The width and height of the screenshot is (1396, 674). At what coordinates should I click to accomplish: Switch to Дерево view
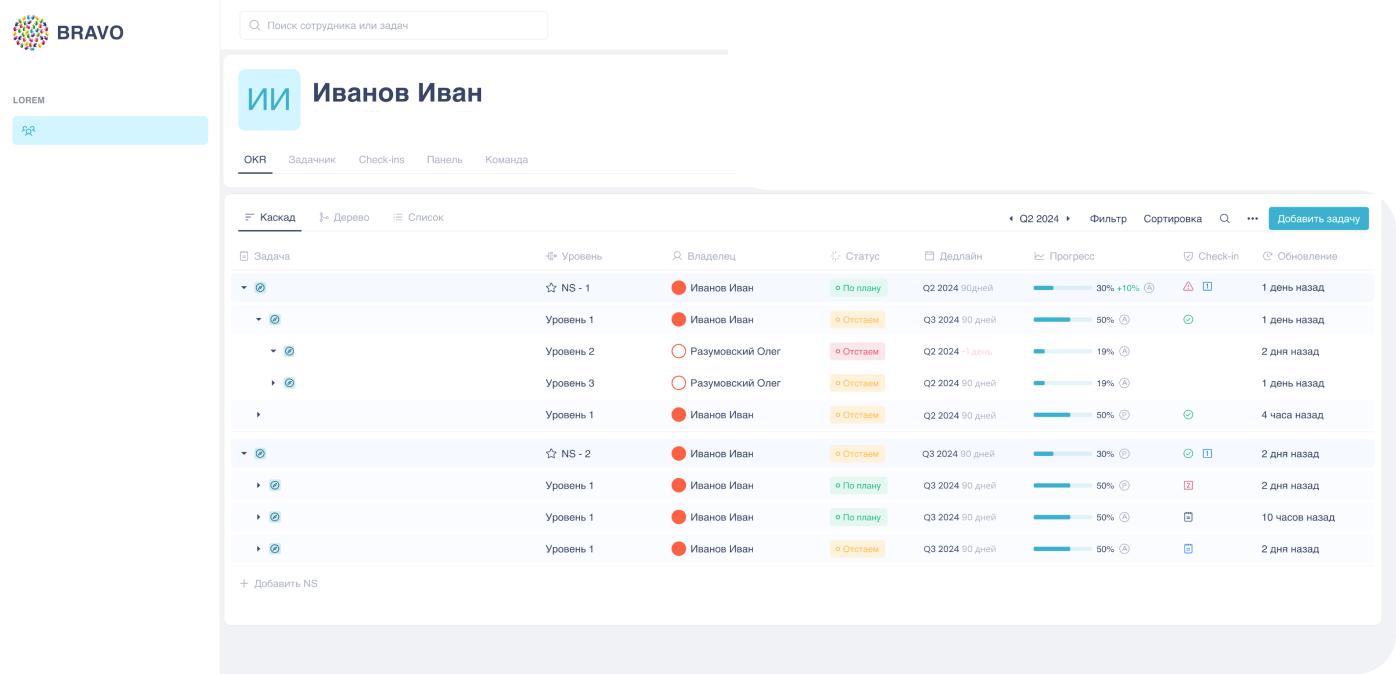344,217
